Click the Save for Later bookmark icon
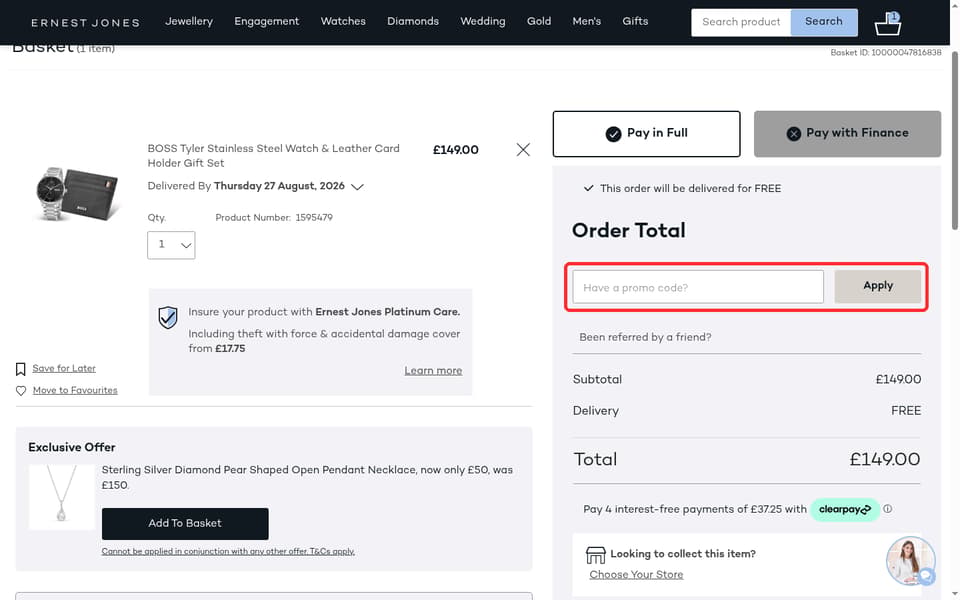The image size is (960, 600). 20,369
